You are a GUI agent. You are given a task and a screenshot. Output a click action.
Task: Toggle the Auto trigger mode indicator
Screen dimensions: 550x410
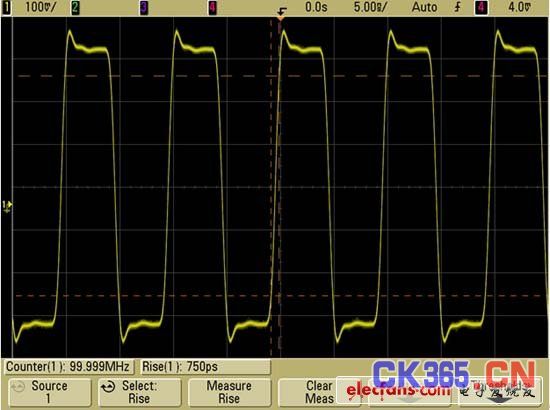(424, 7)
